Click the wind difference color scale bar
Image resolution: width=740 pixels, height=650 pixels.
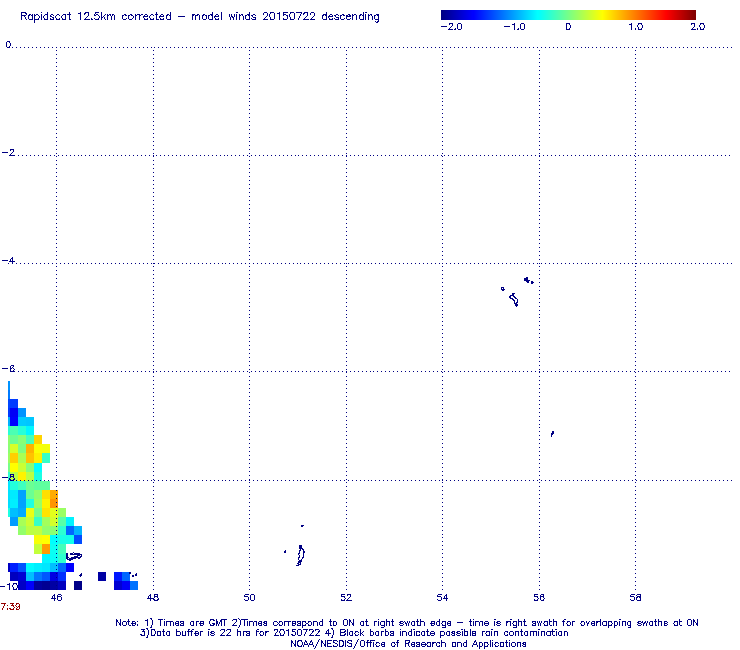tap(568, 15)
